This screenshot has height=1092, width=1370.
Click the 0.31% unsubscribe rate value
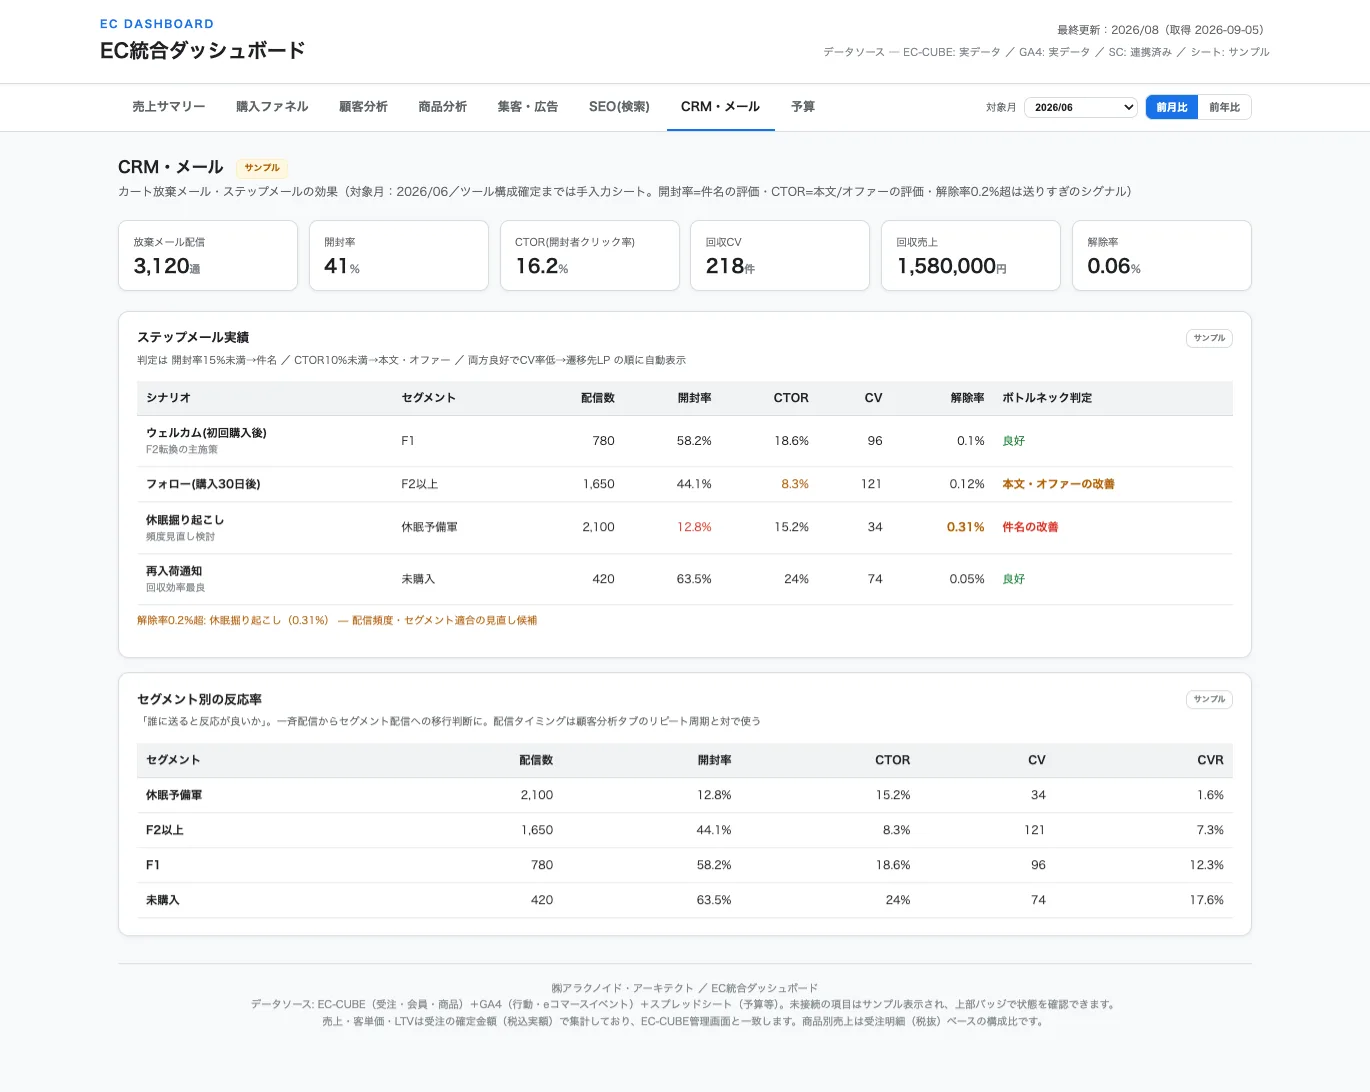[965, 527]
